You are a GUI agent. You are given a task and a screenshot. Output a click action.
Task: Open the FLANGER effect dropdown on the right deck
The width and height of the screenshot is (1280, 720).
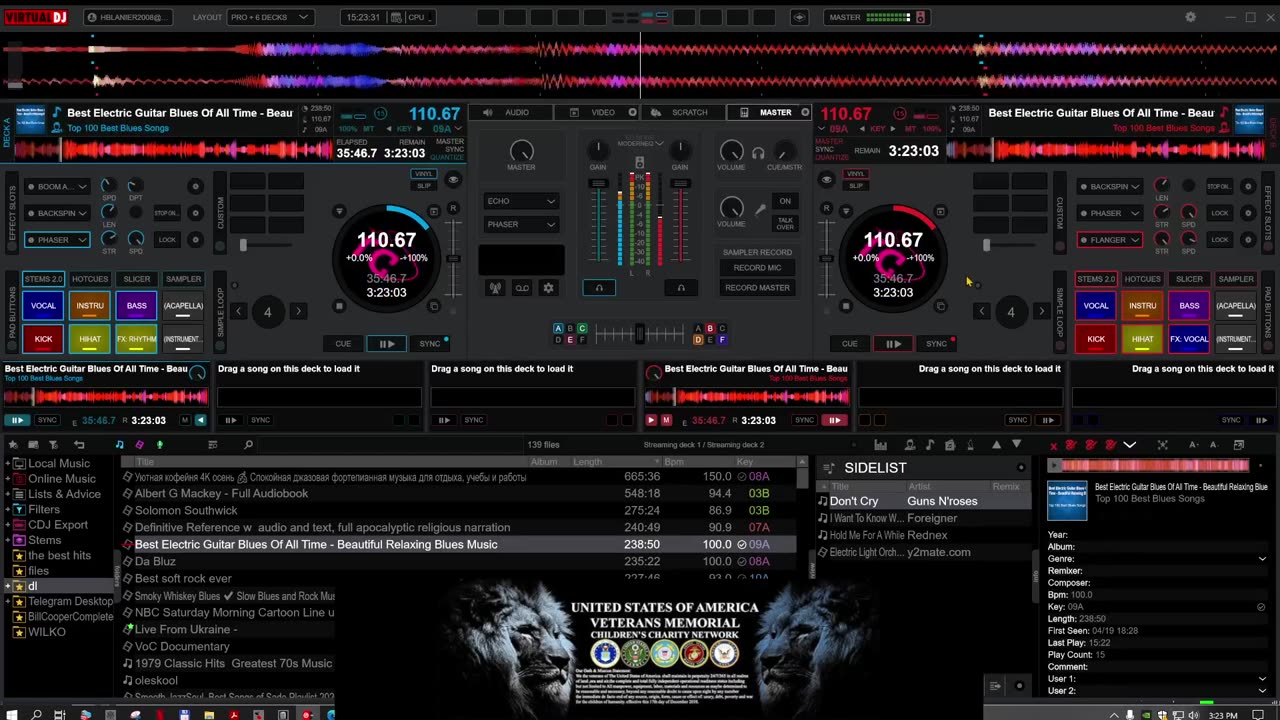point(1110,240)
